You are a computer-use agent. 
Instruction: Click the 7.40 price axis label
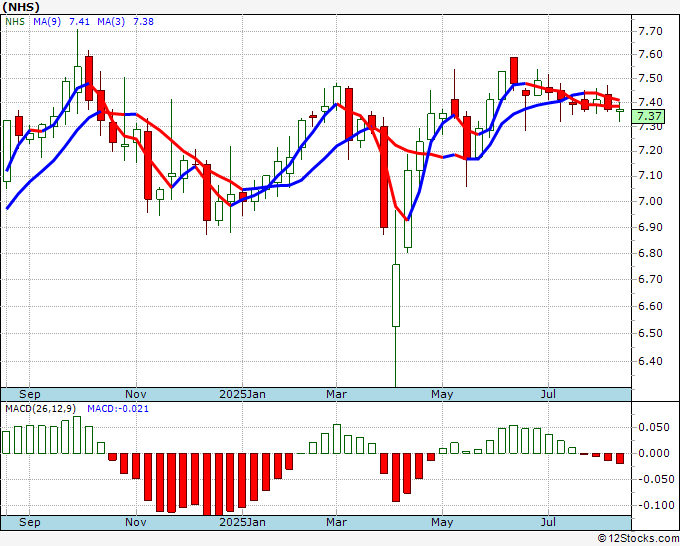click(x=650, y=102)
